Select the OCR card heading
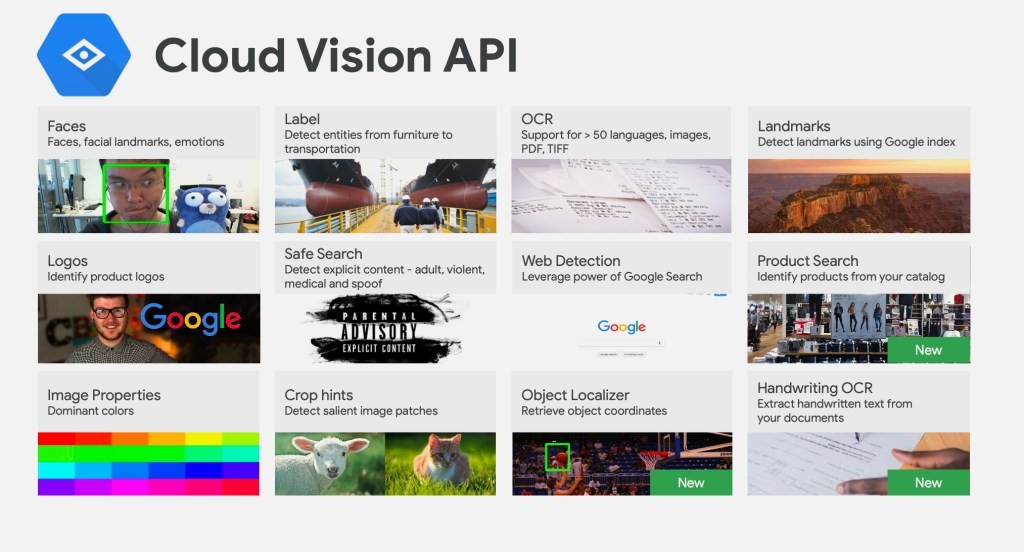Screen dimensions: 1024x552 537,119
